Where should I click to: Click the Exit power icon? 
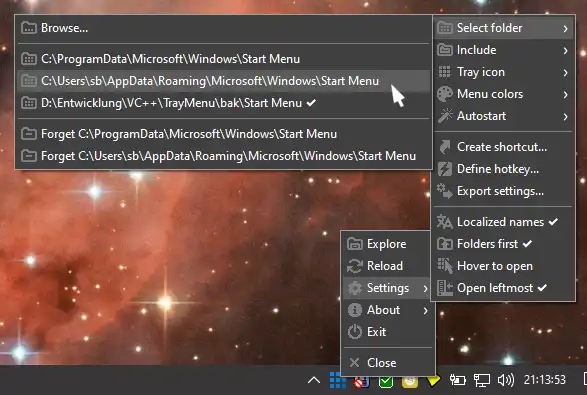[355, 332]
